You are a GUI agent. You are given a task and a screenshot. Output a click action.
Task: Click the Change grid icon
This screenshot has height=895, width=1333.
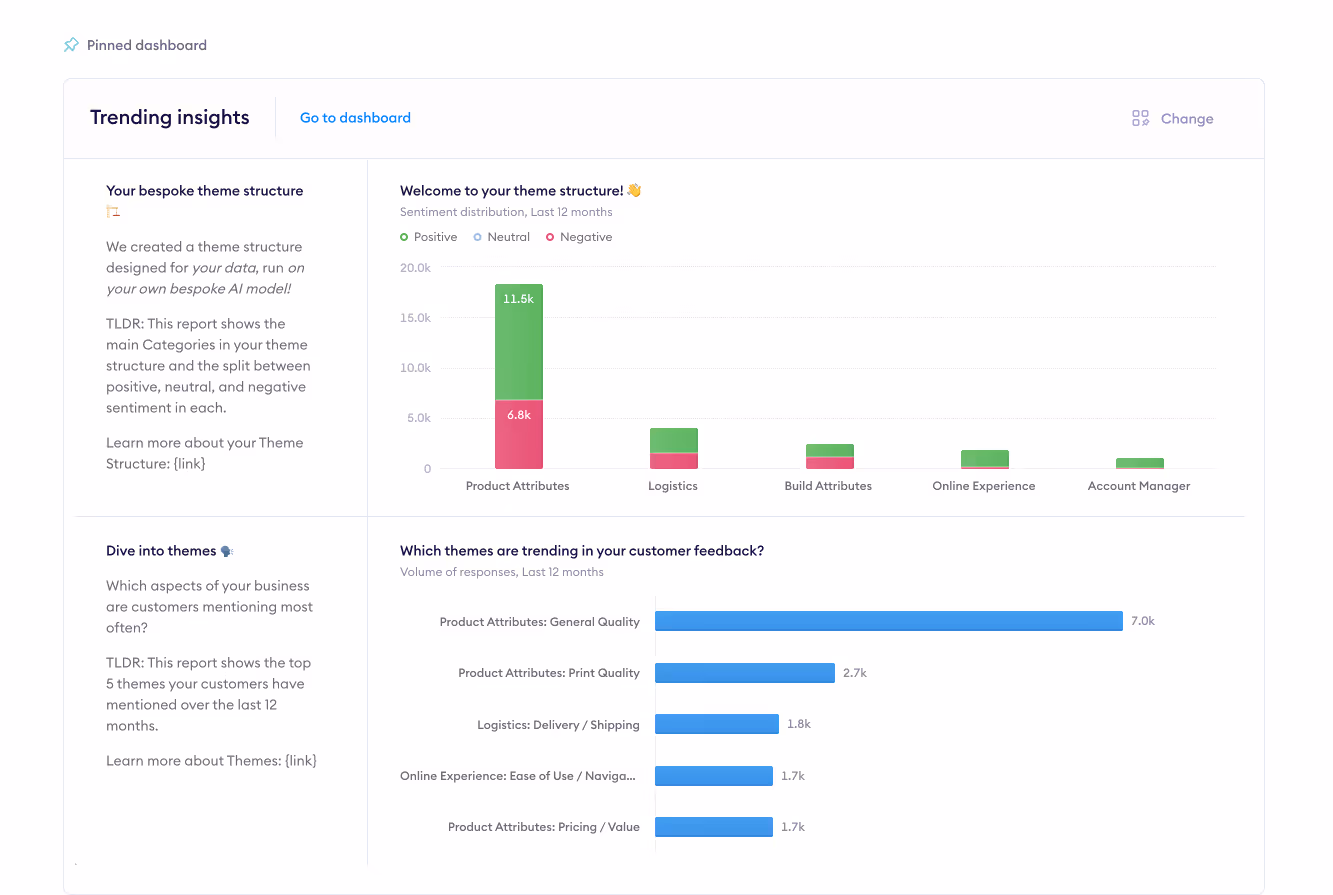click(1140, 118)
